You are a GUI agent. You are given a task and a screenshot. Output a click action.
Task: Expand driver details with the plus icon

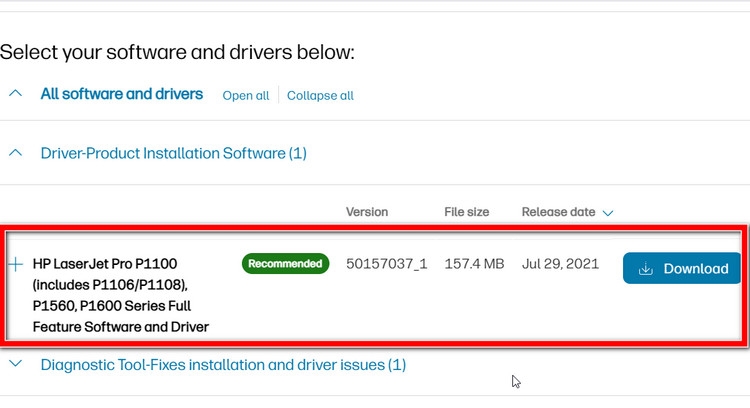coord(15,265)
